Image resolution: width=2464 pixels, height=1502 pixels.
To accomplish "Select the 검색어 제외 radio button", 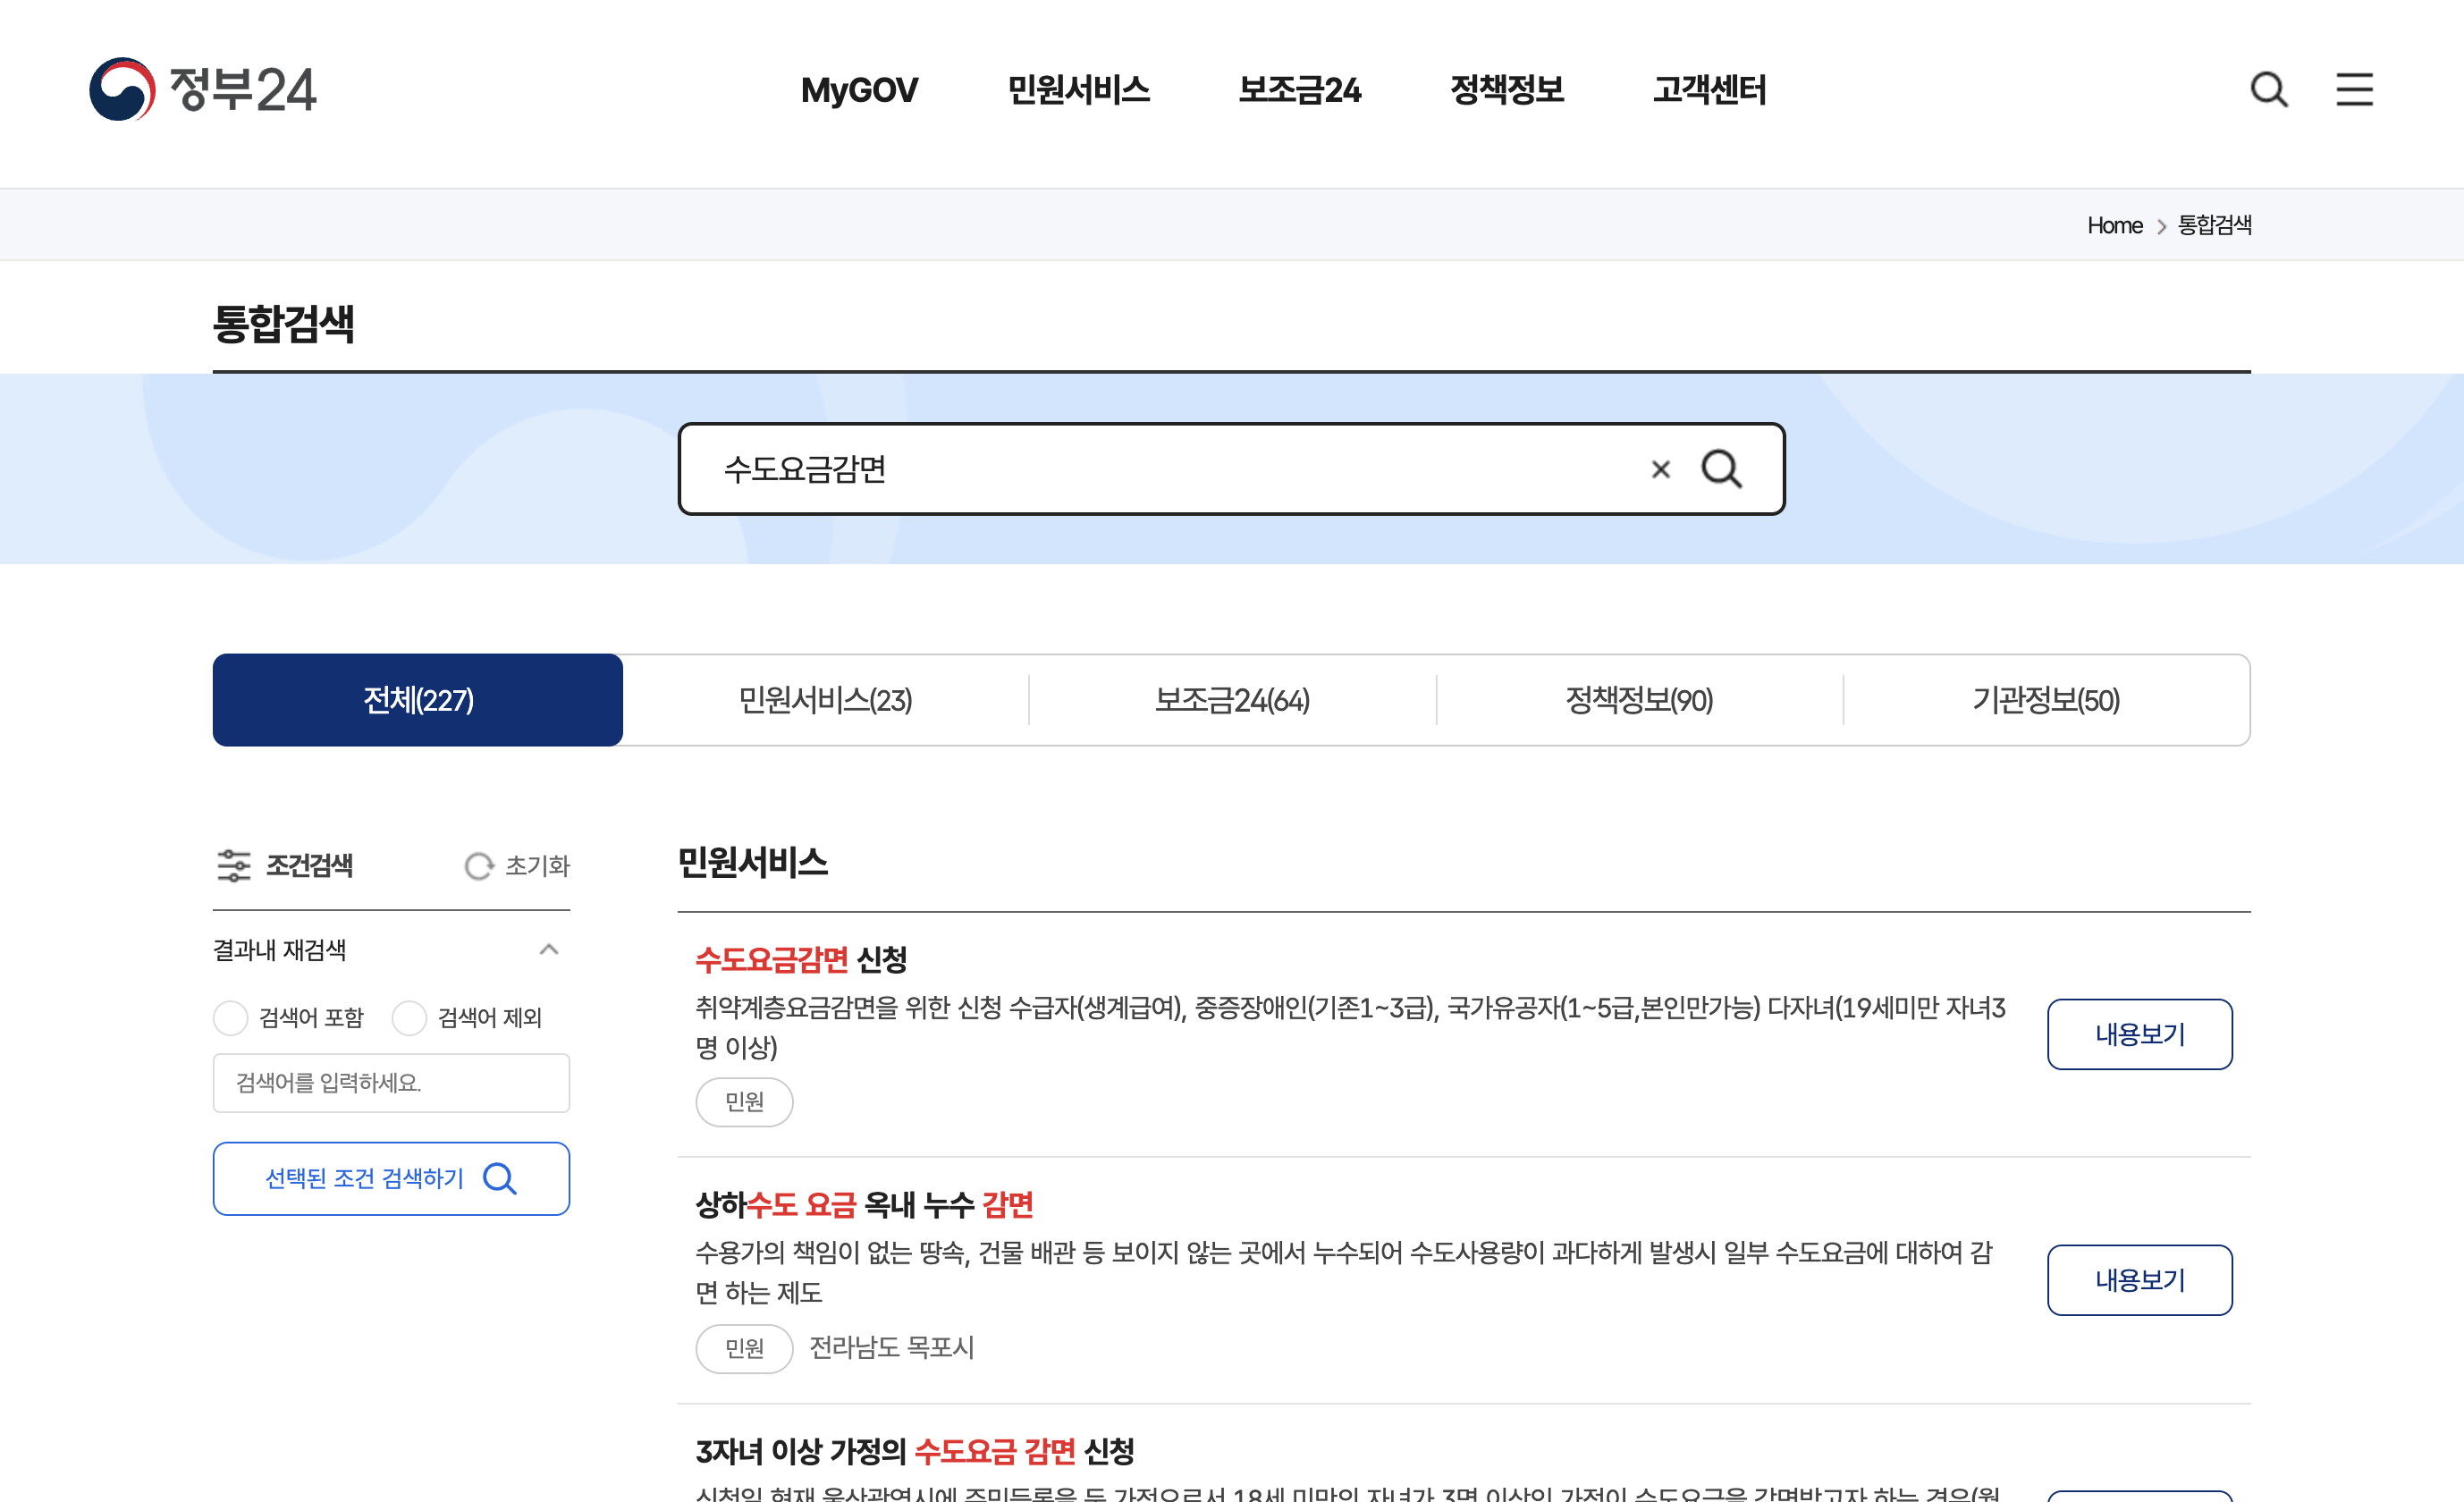I will click(x=409, y=1018).
